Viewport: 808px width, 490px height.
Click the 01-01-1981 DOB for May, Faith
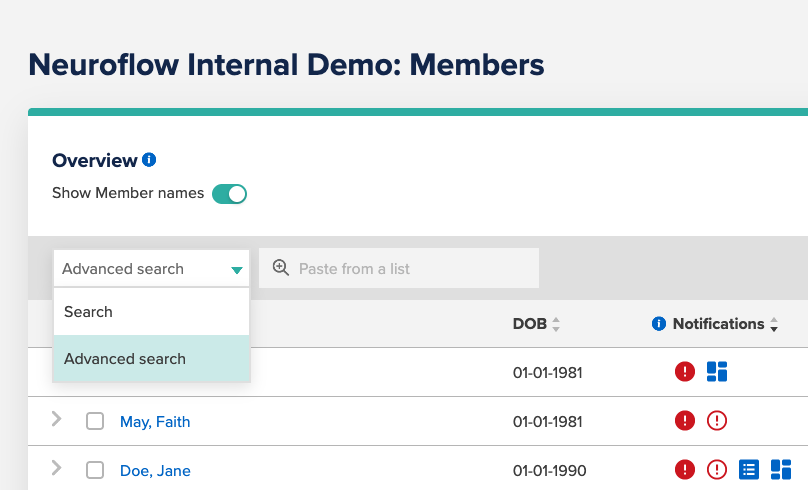[x=547, y=422]
